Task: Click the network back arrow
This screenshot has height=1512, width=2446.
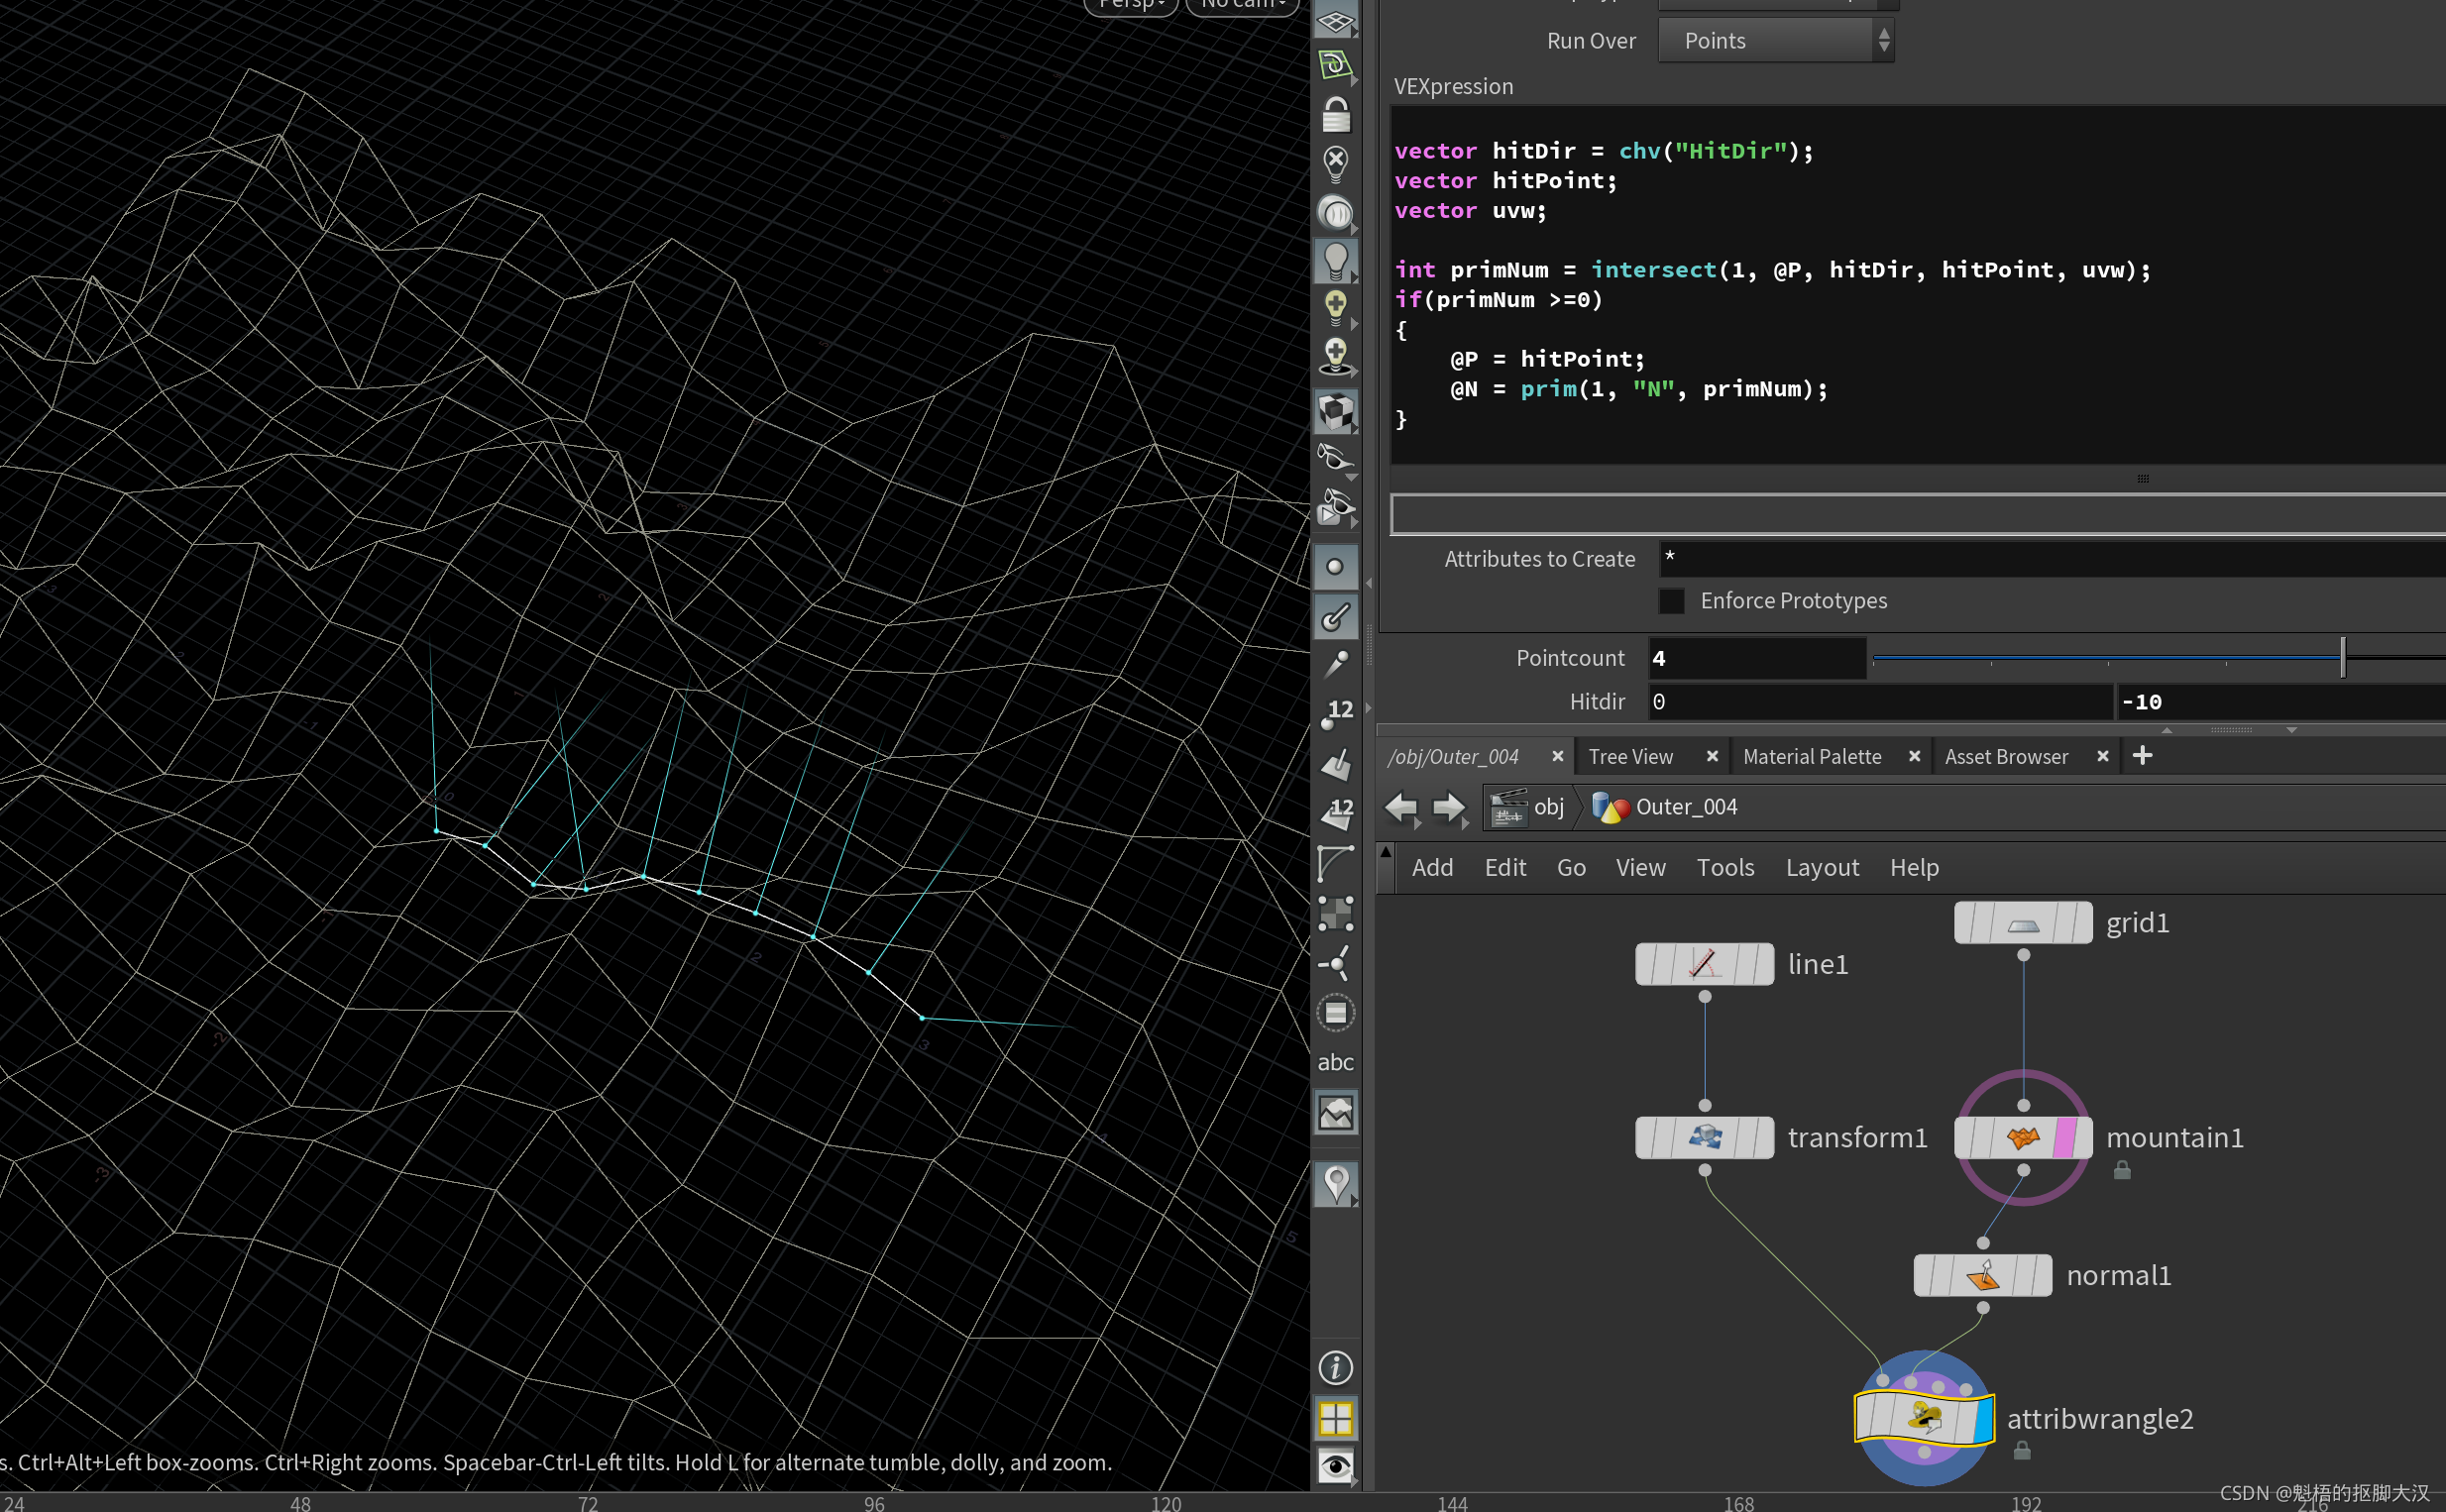Action: click(1401, 807)
